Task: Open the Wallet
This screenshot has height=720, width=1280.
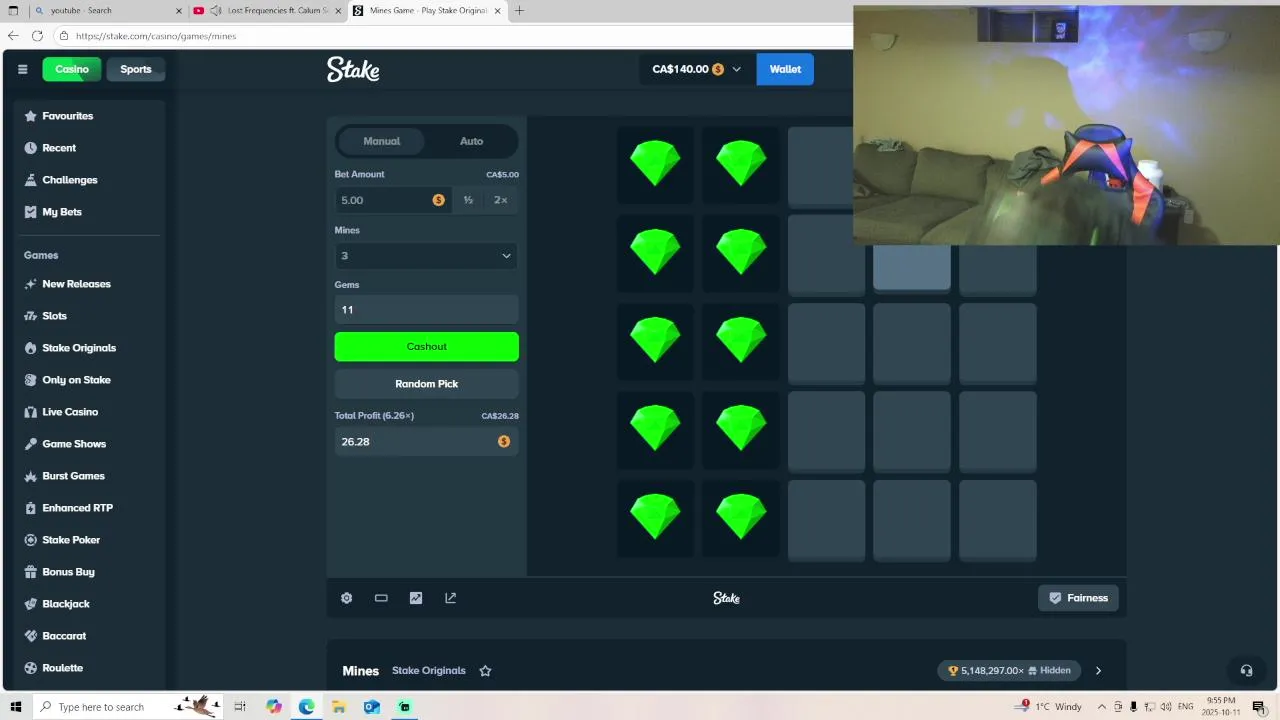Action: pos(785,69)
